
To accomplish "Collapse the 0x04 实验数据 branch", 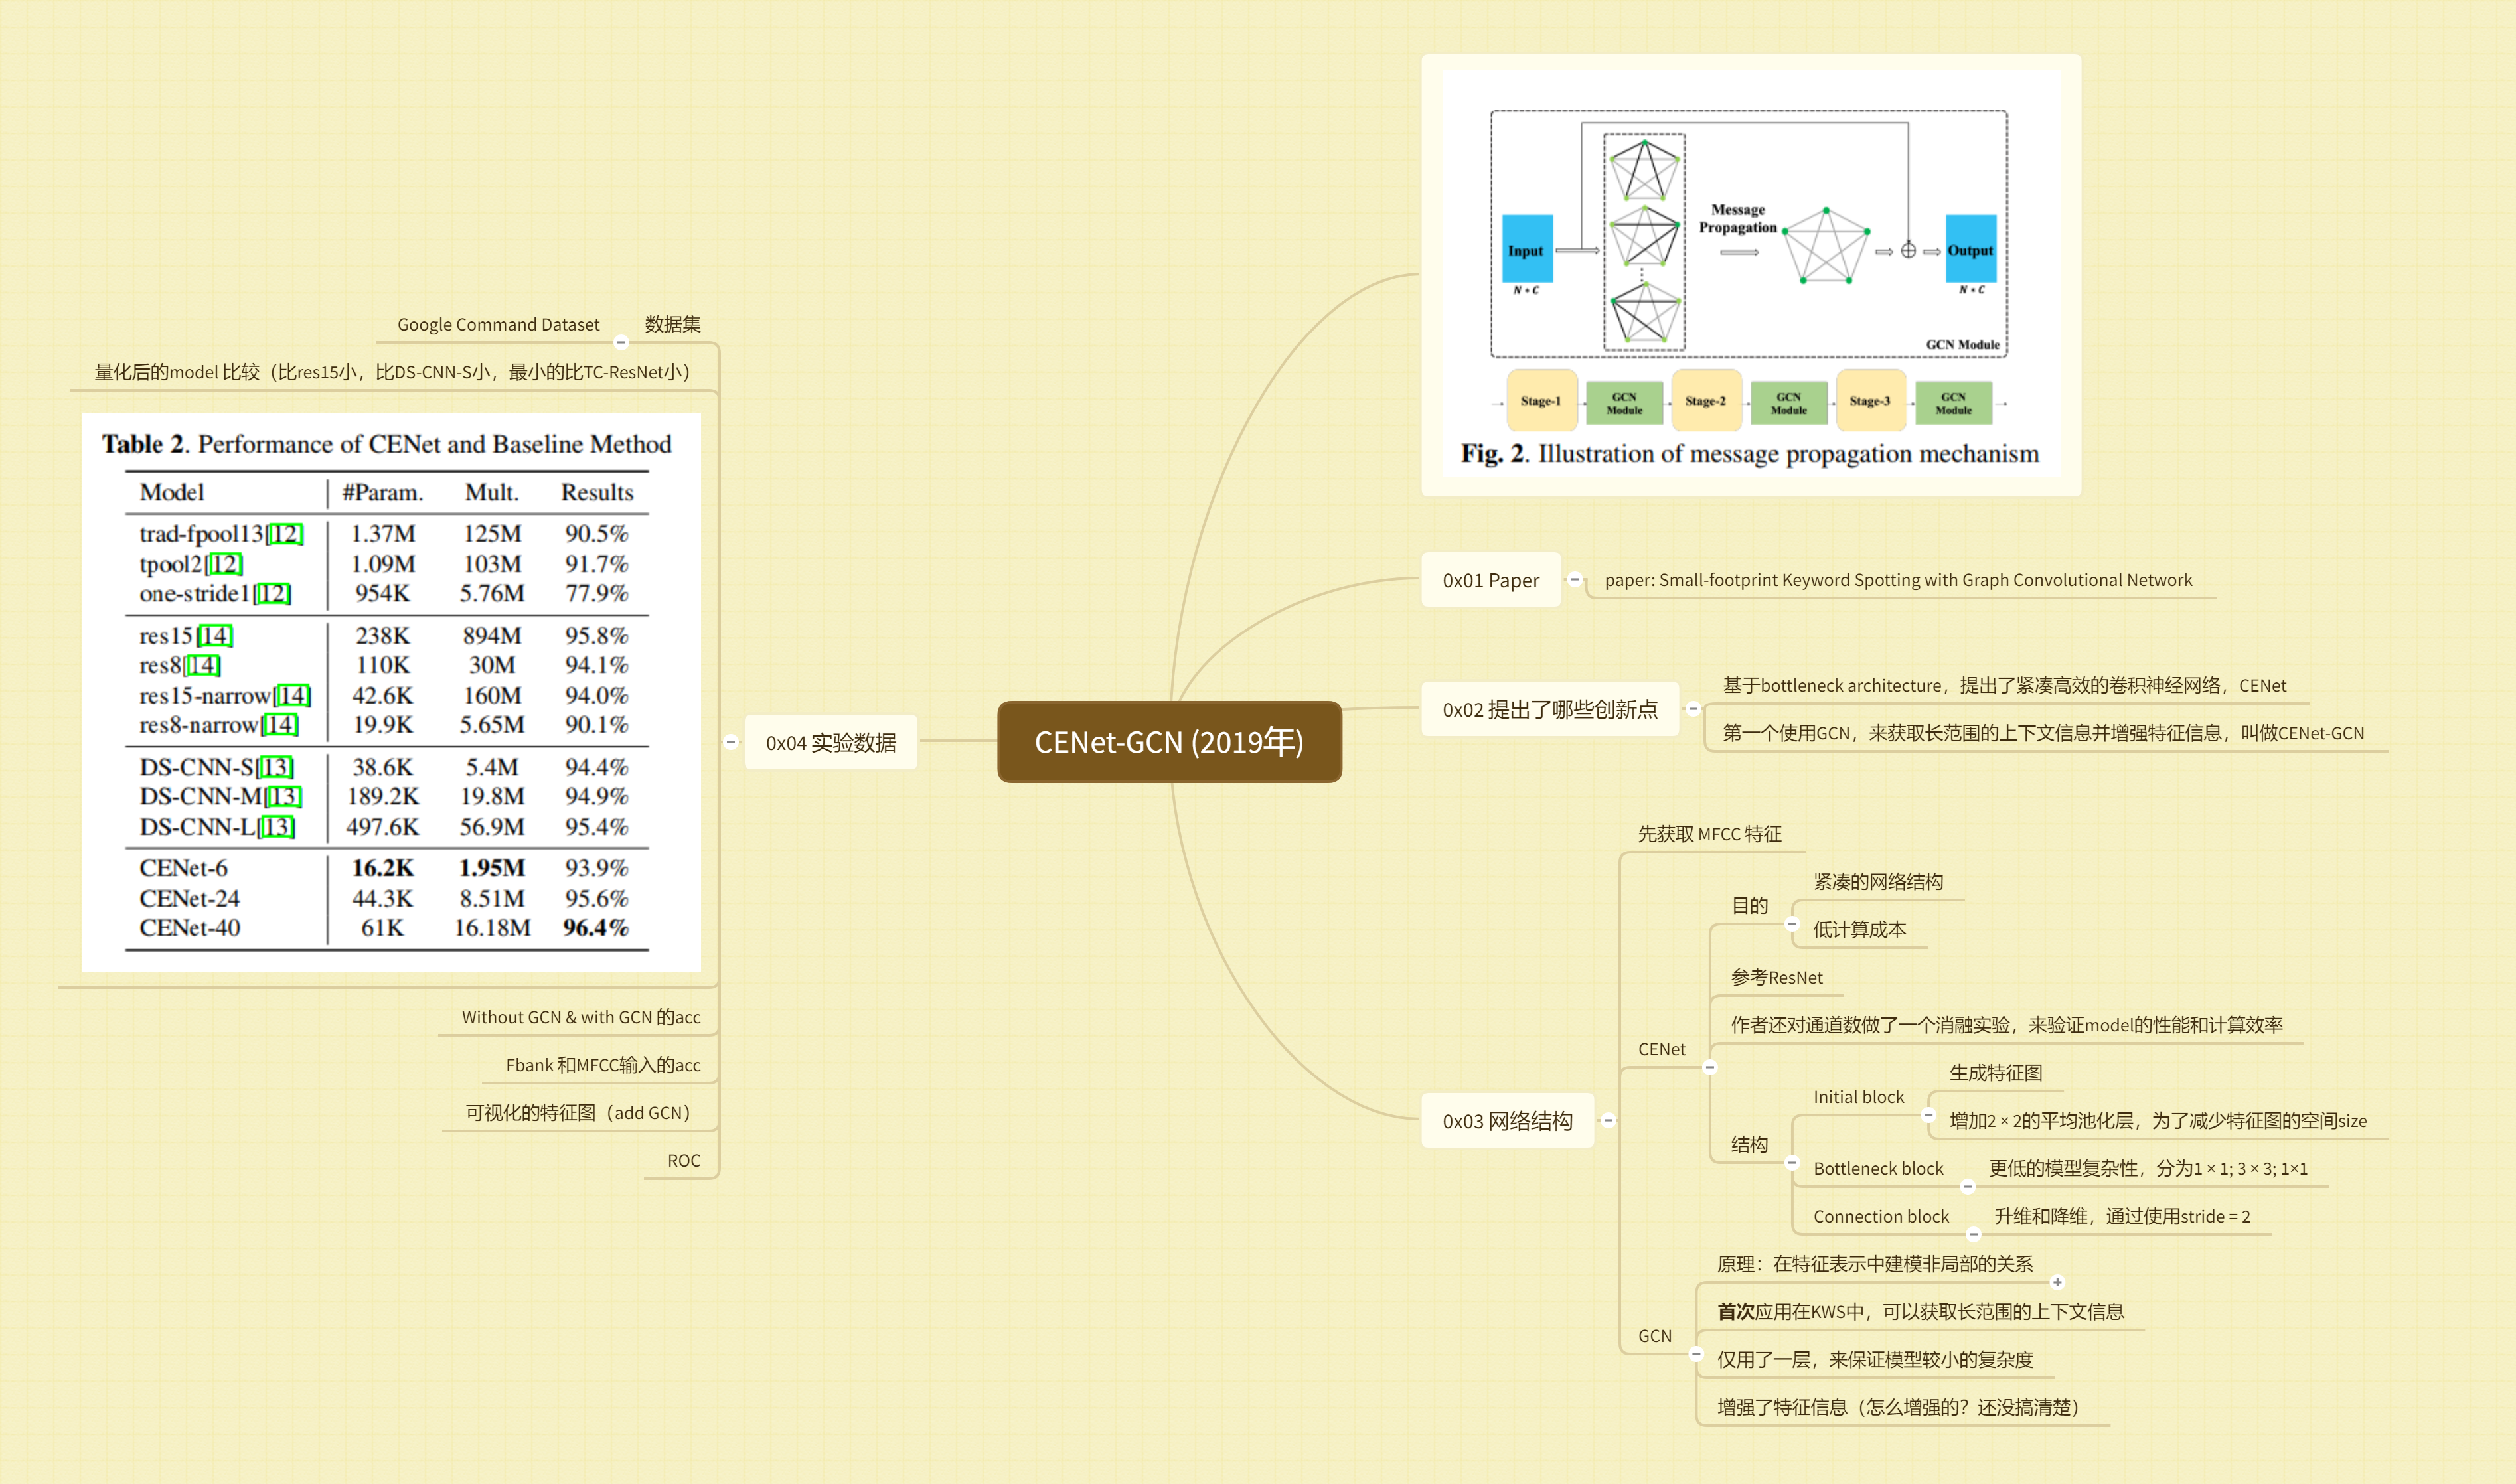I will (x=731, y=742).
